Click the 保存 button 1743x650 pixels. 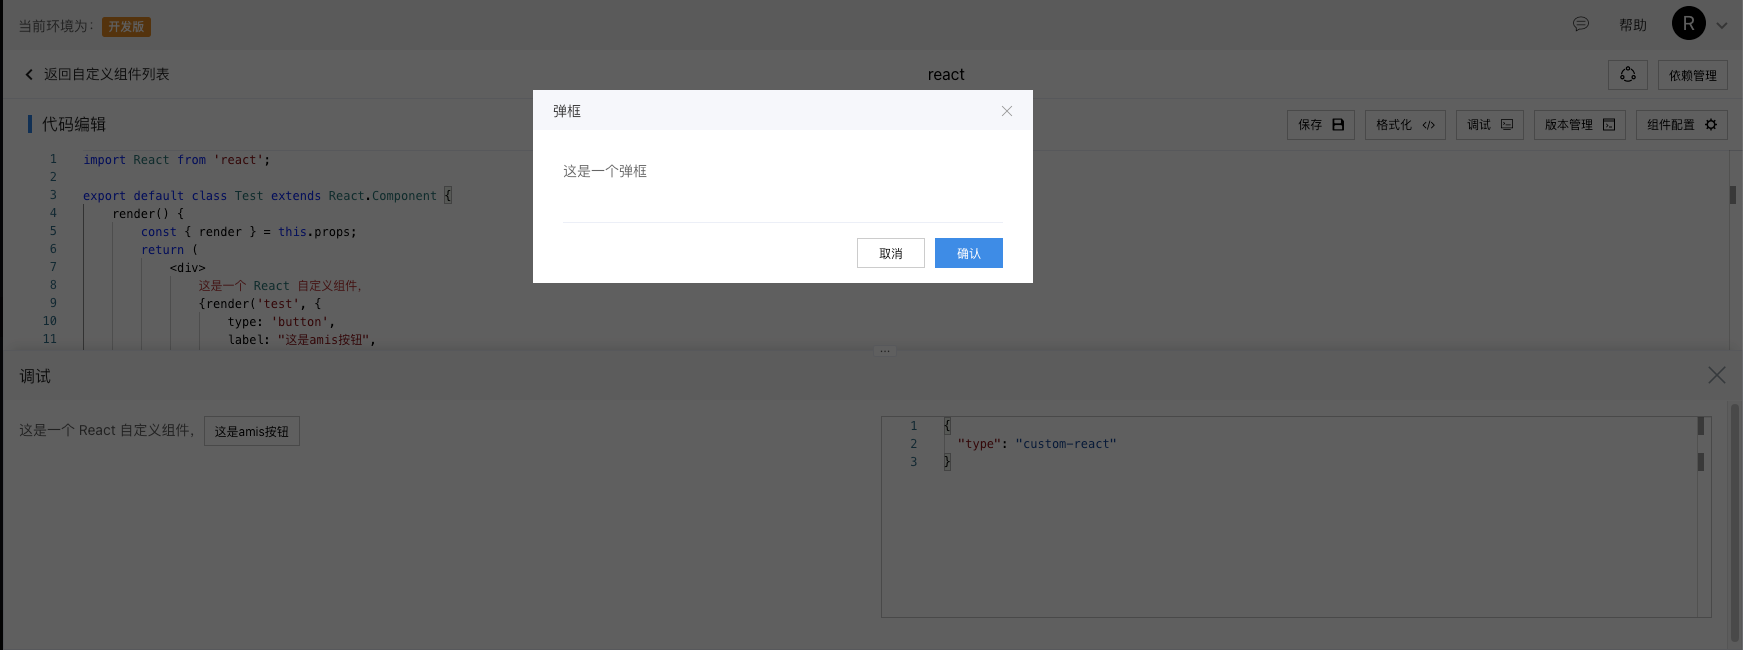point(1321,125)
